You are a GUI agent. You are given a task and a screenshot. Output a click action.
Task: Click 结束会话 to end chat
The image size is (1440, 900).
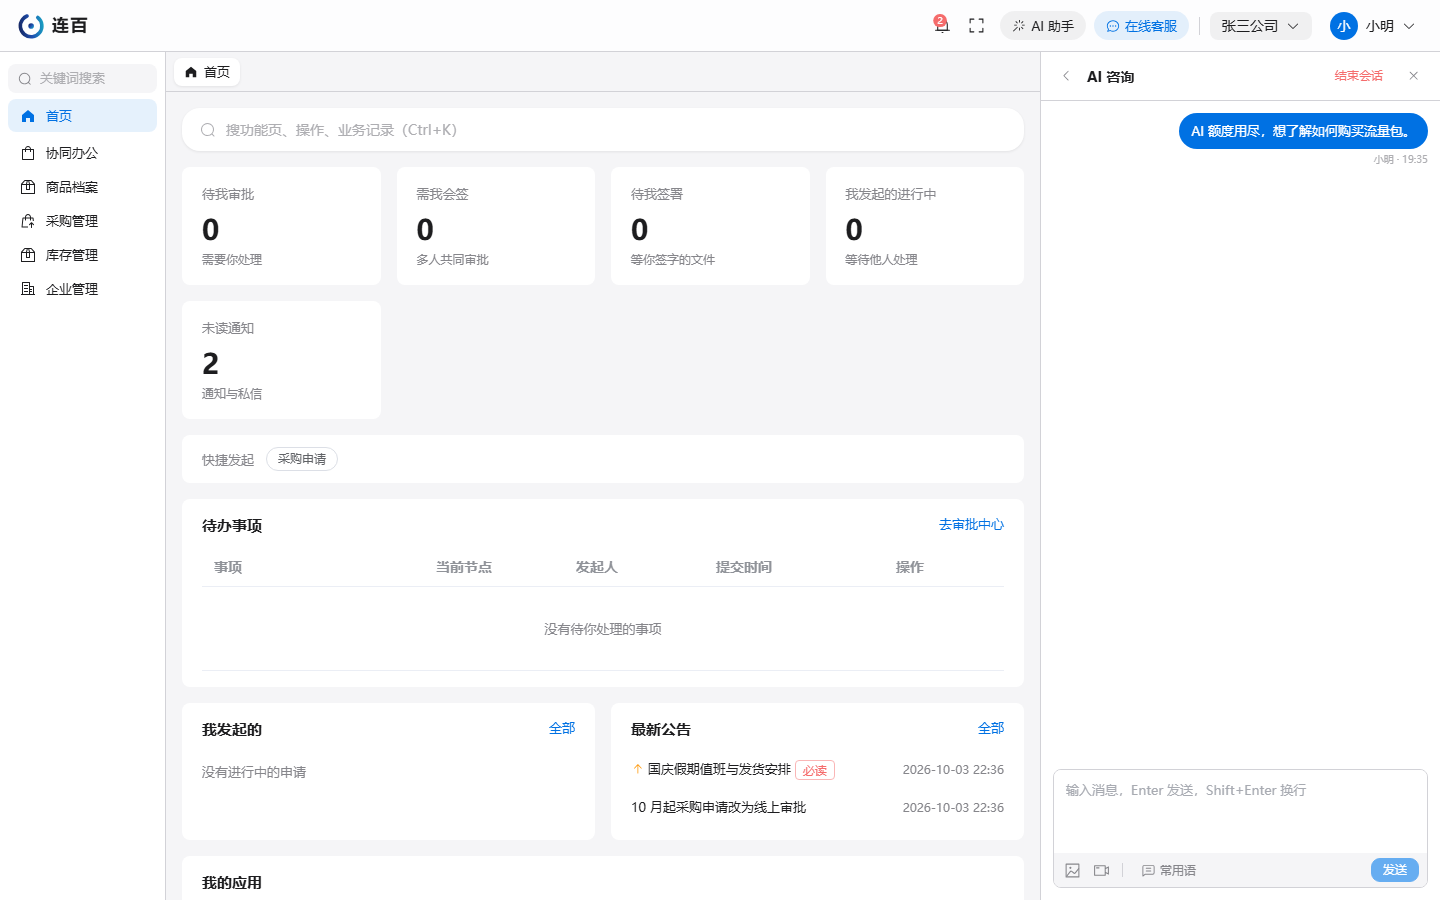(x=1359, y=76)
